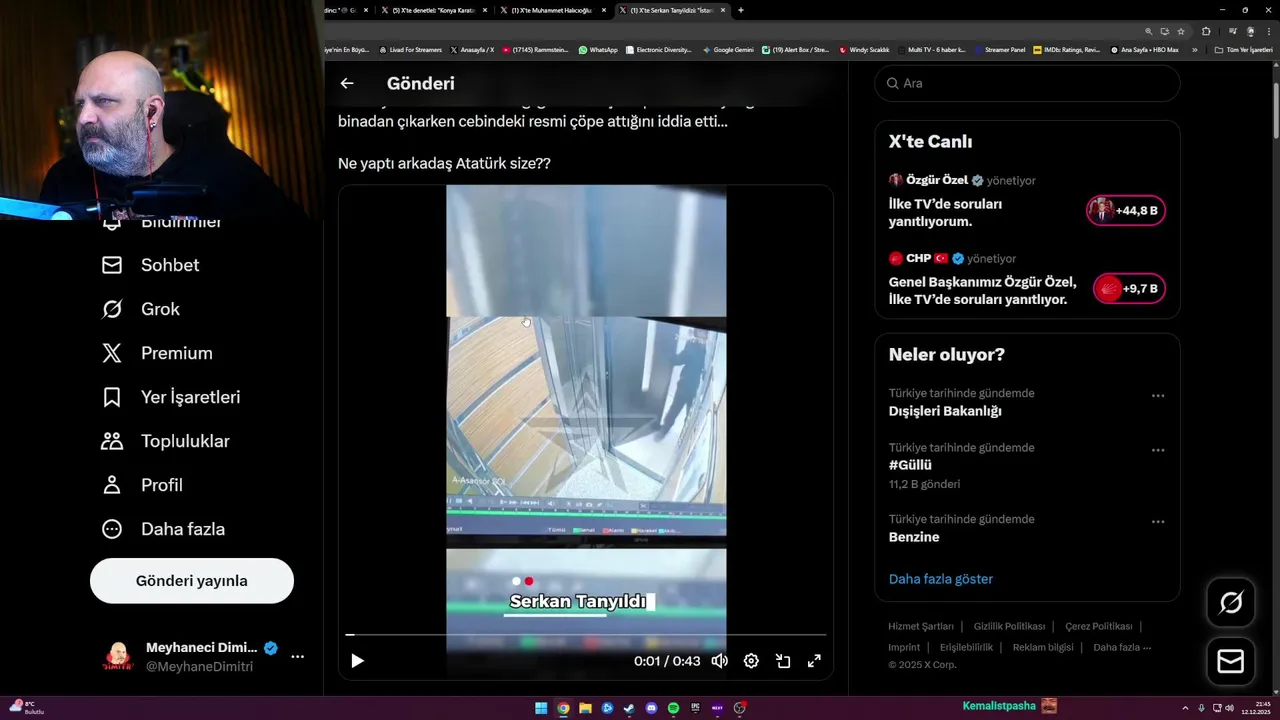
Task: Open account options next to Meyhaneci Dimitri
Action: (297, 657)
